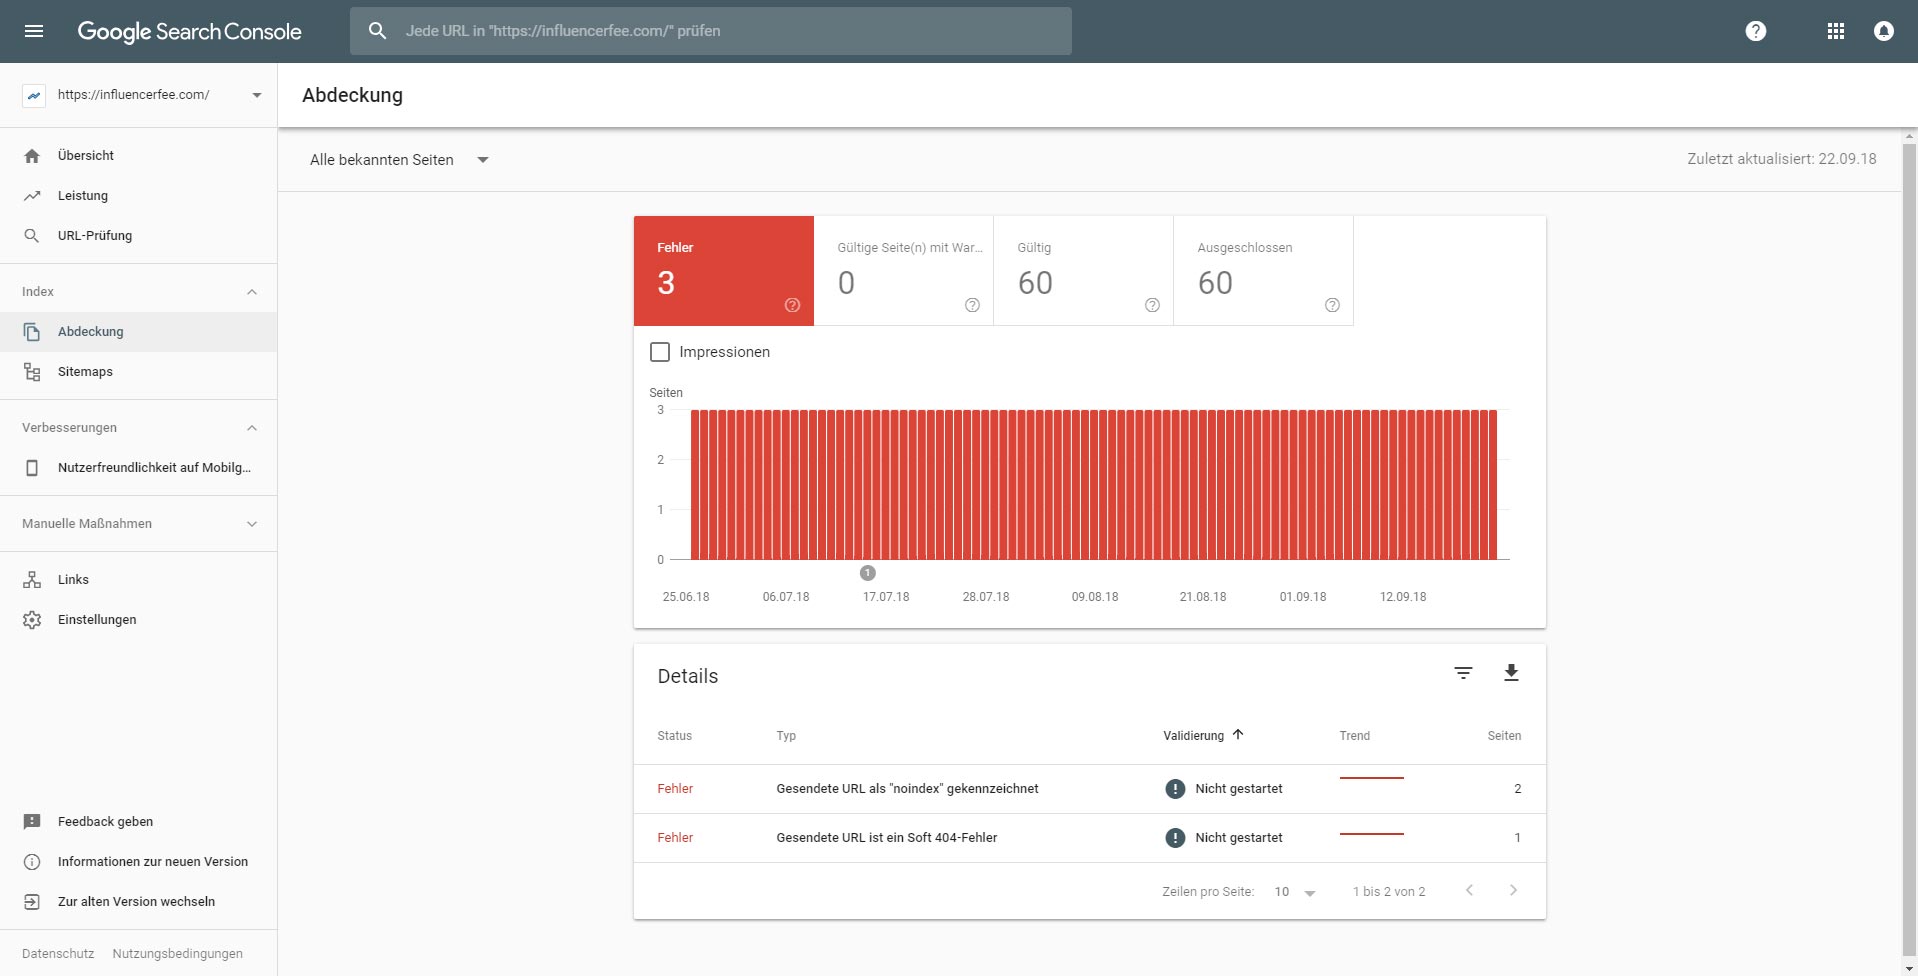Click the Leistung trend arrow icon
Image resolution: width=1918 pixels, height=976 pixels.
tap(32, 196)
